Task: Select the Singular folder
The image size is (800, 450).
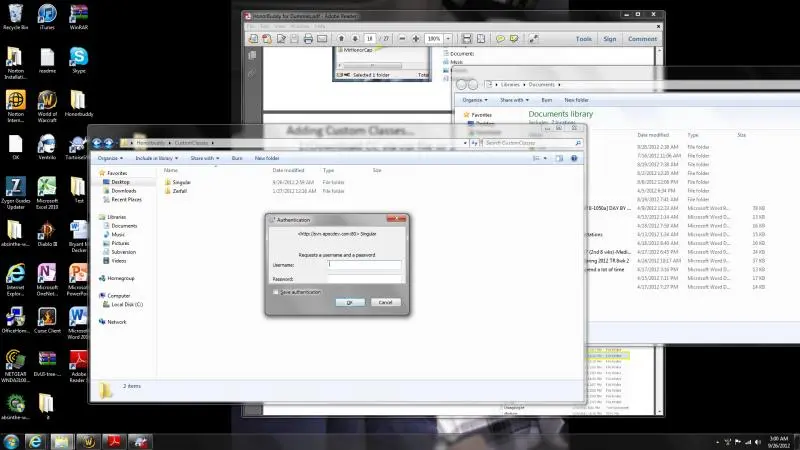Action: click(180, 182)
